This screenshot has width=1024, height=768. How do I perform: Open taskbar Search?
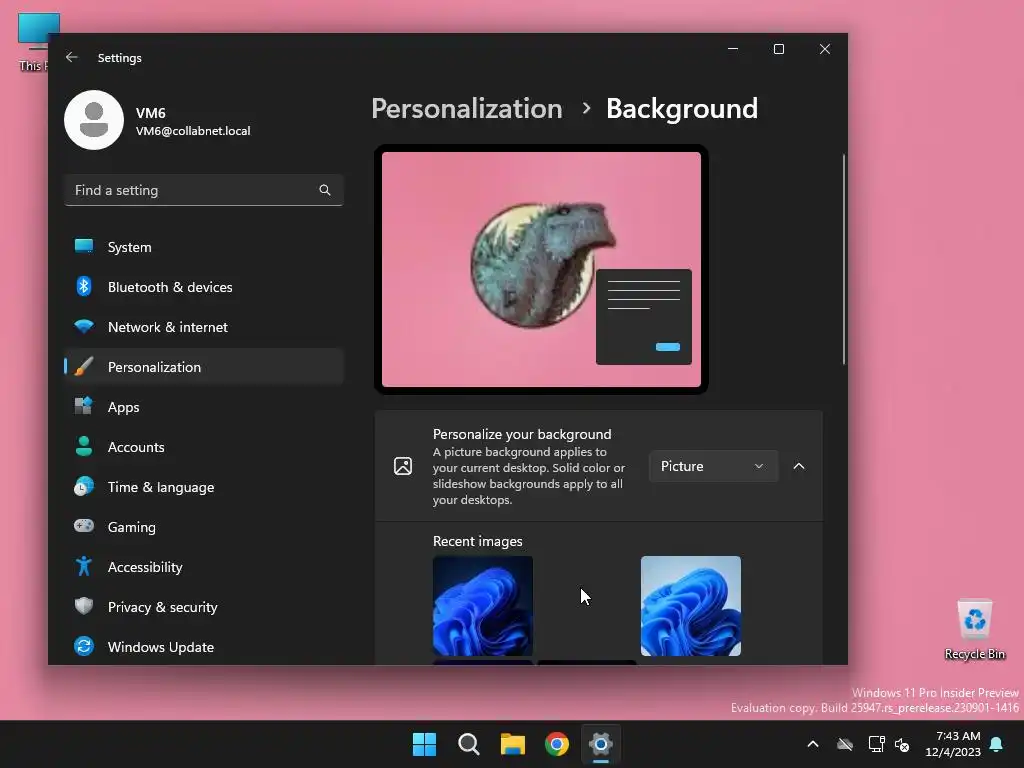coord(469,744)
